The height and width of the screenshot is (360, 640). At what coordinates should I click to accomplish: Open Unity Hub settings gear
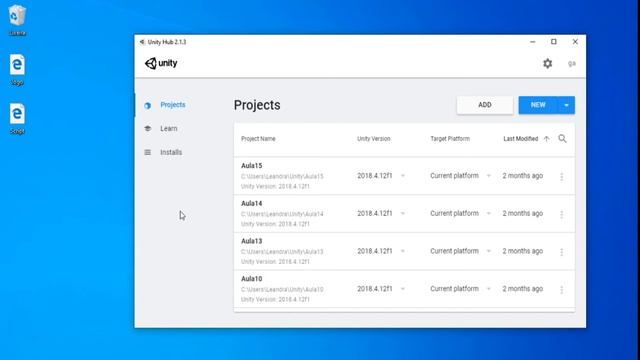pyautogui.click(x=547, y=63)
